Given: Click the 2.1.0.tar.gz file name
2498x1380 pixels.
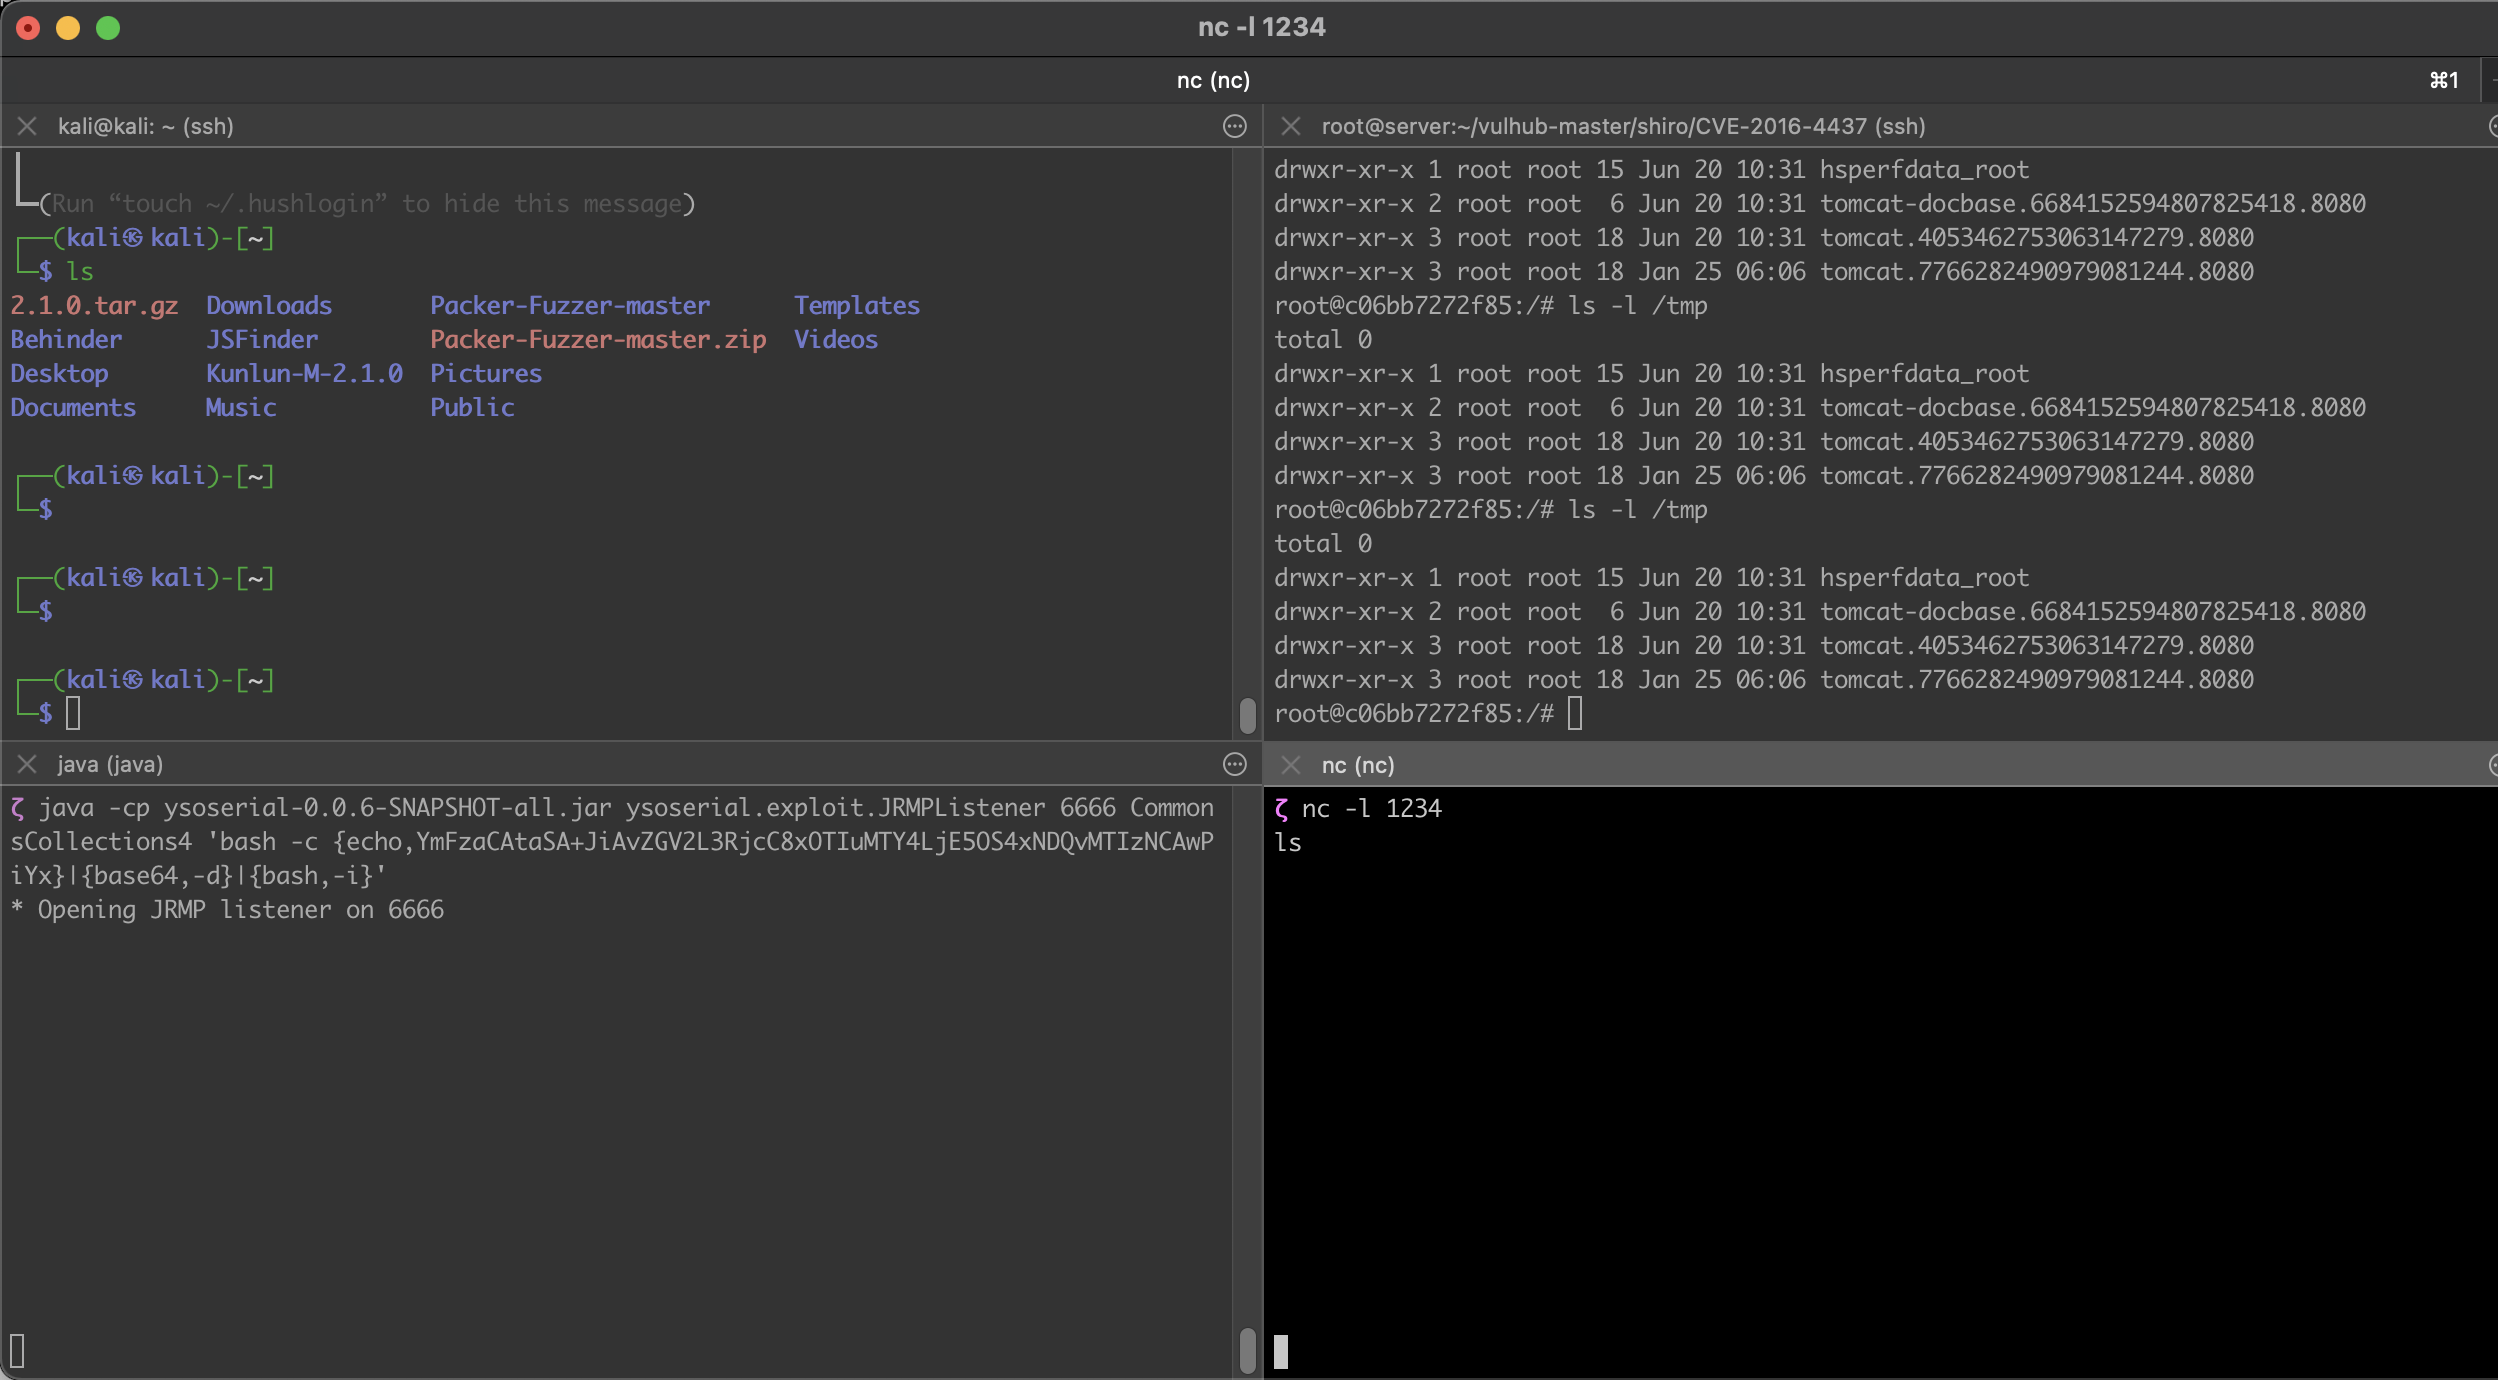Looking at the screenshot, I should (94, 305).
